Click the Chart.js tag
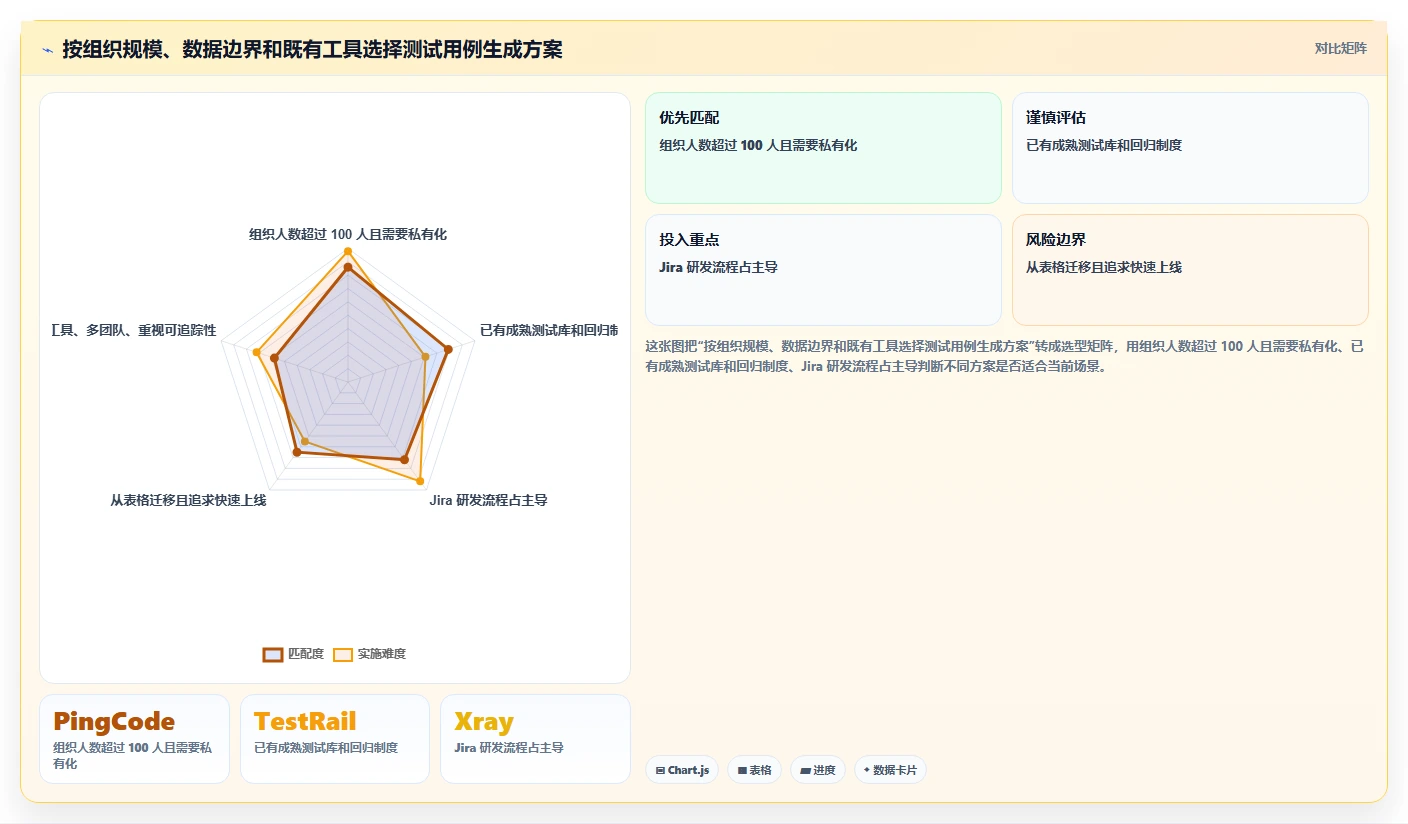The width and height of the screenshot is (1408, 824). (x=682, y=770)
